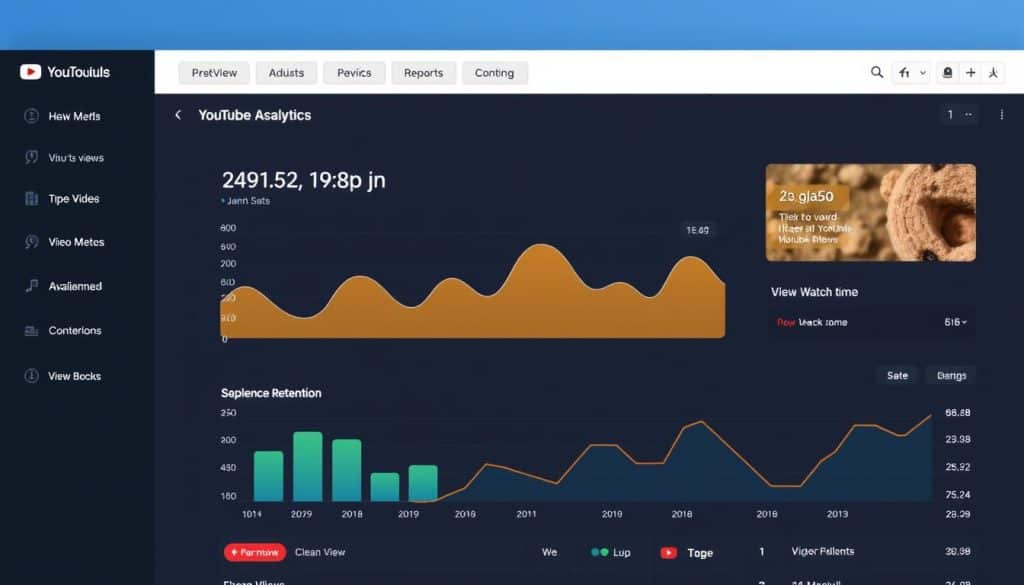Click the Conterions sidebar icon
1024x585 pixels.
click(x=31, y=330)
